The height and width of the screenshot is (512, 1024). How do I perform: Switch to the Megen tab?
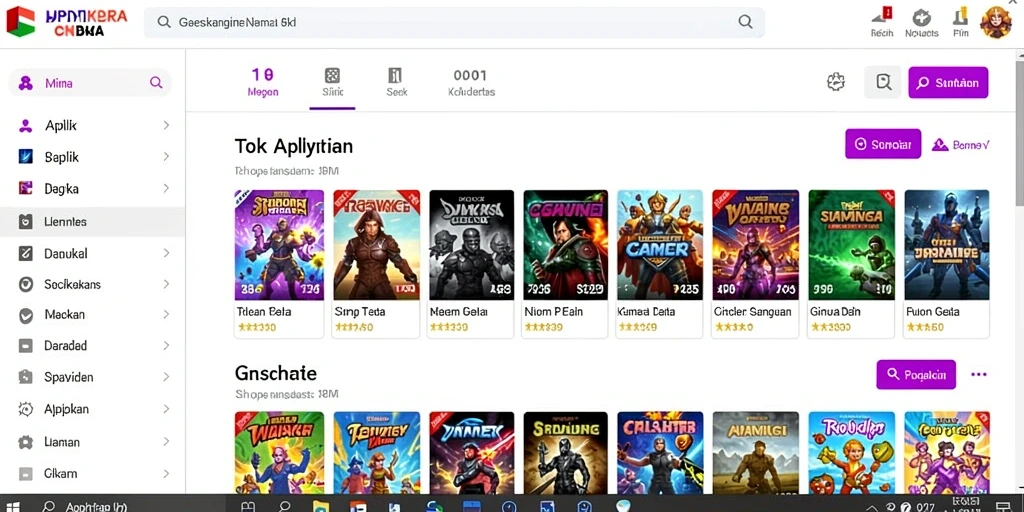[263, 83]
